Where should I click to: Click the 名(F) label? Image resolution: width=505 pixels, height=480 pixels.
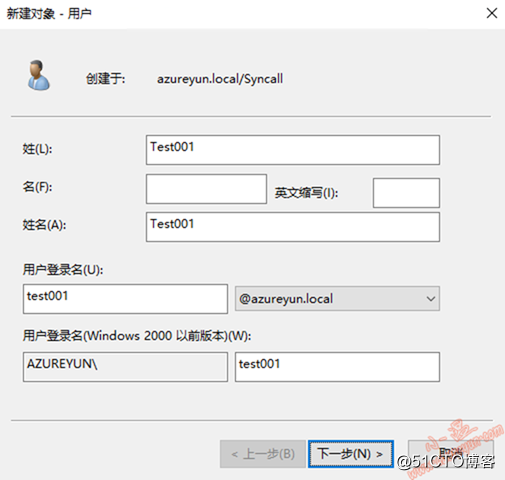point(37,187)
